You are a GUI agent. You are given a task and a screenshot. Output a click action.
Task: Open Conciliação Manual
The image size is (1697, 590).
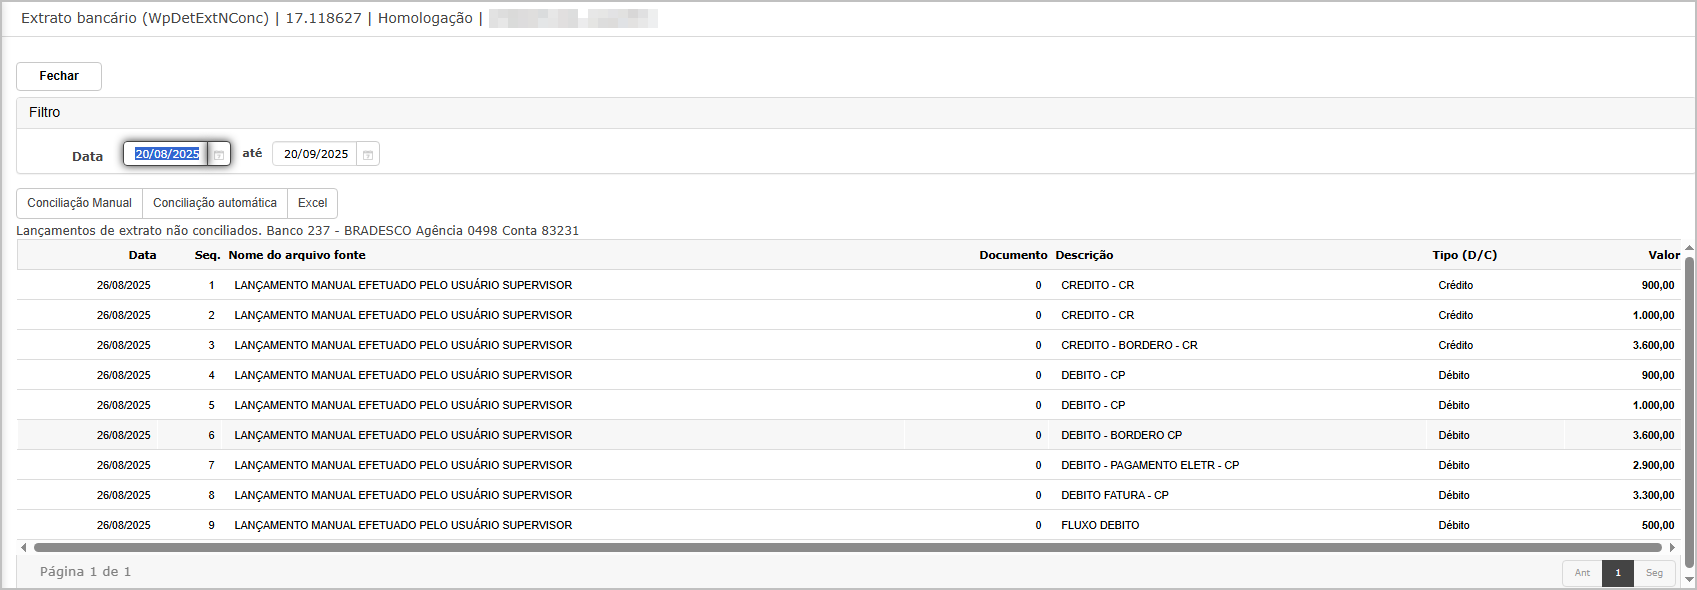pyautogui.click(x=79, y=203)
